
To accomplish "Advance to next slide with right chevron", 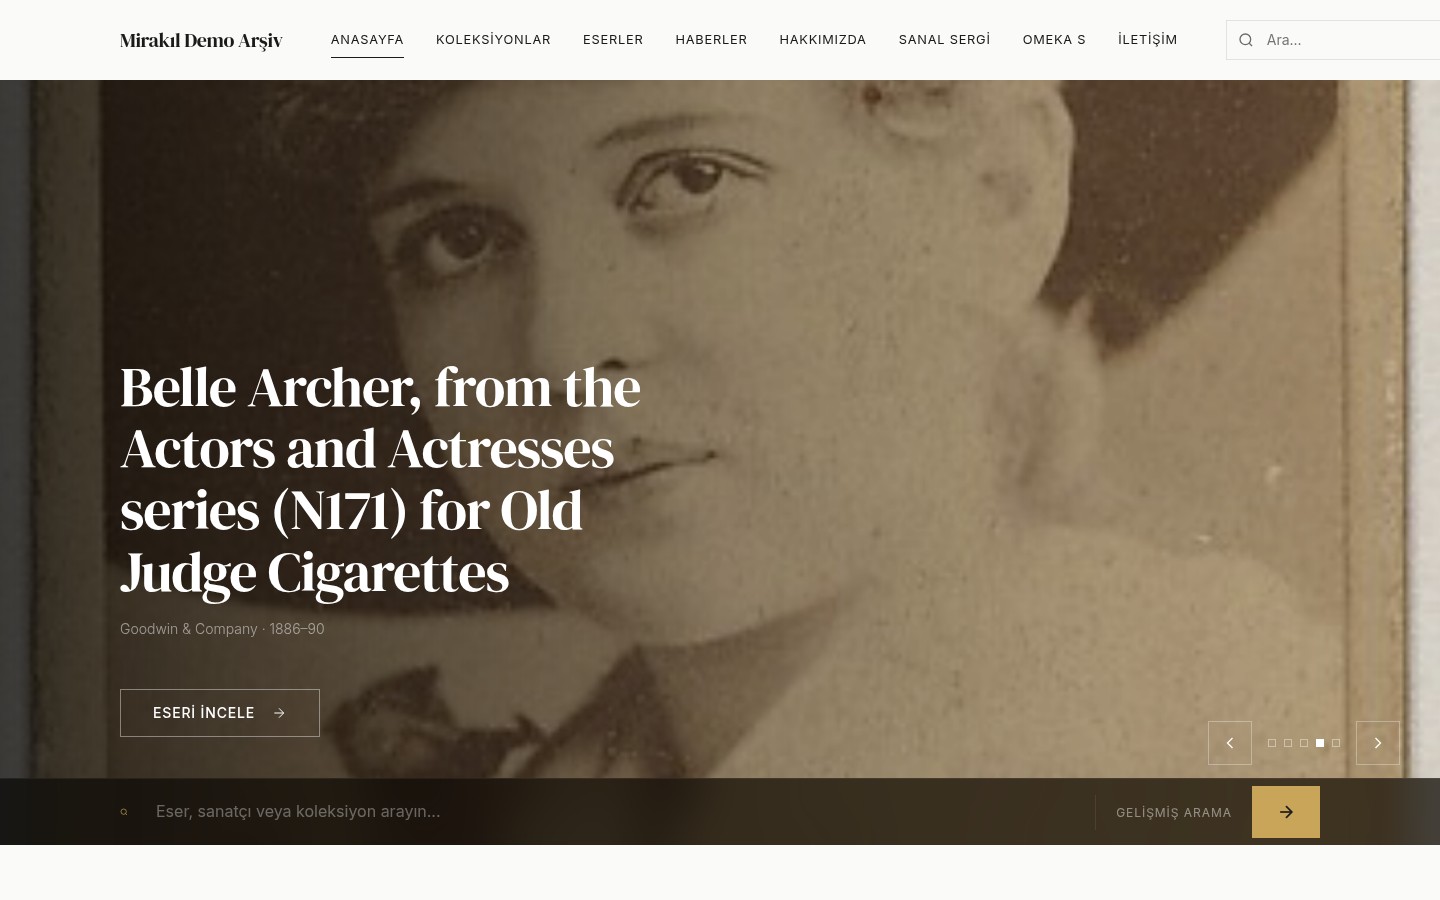I will (1378, 743).
